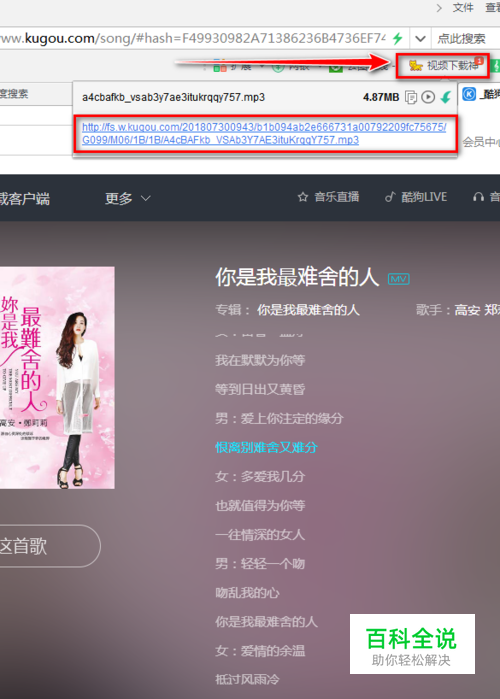Click the MV badge beside the song title

point(398,279)
